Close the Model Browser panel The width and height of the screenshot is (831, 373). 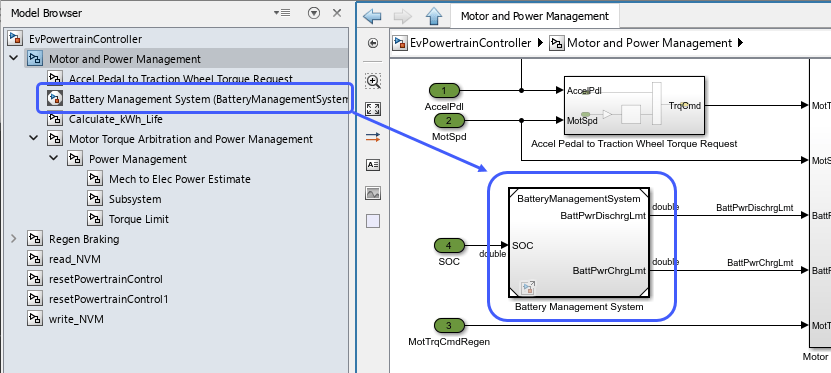337,13
